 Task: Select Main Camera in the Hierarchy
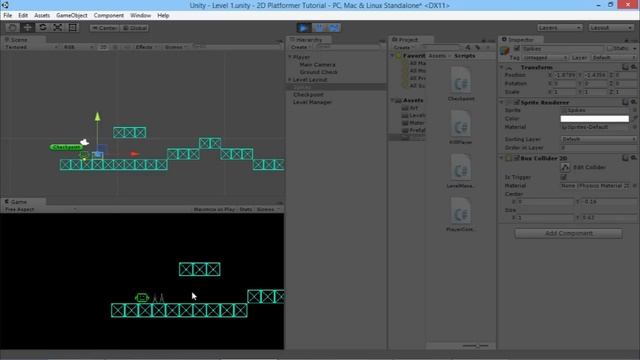317,64
